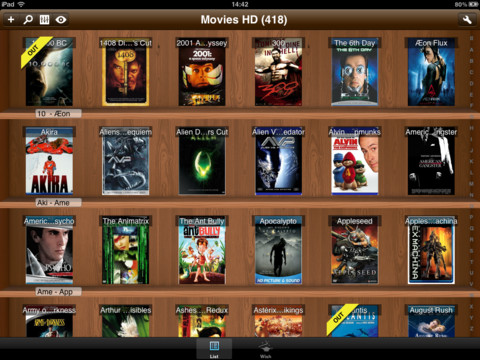Image resolution: width=480 pixels, height=360 pixels.
Task: Select the 300 movie cover
Action: coord(278,72)
